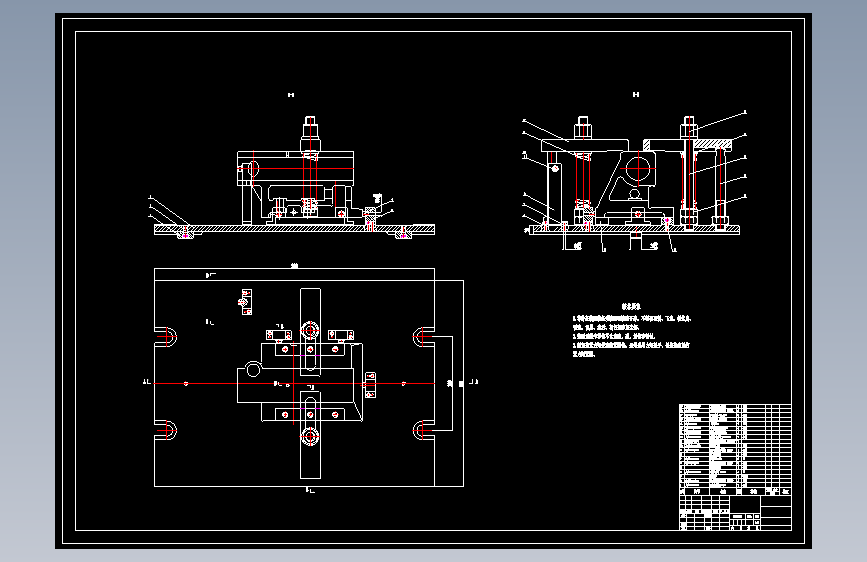The height and width of the screenshot is (562, 867).
Task: Select top-right U-slot of the base plate
Action: [424, 336]
